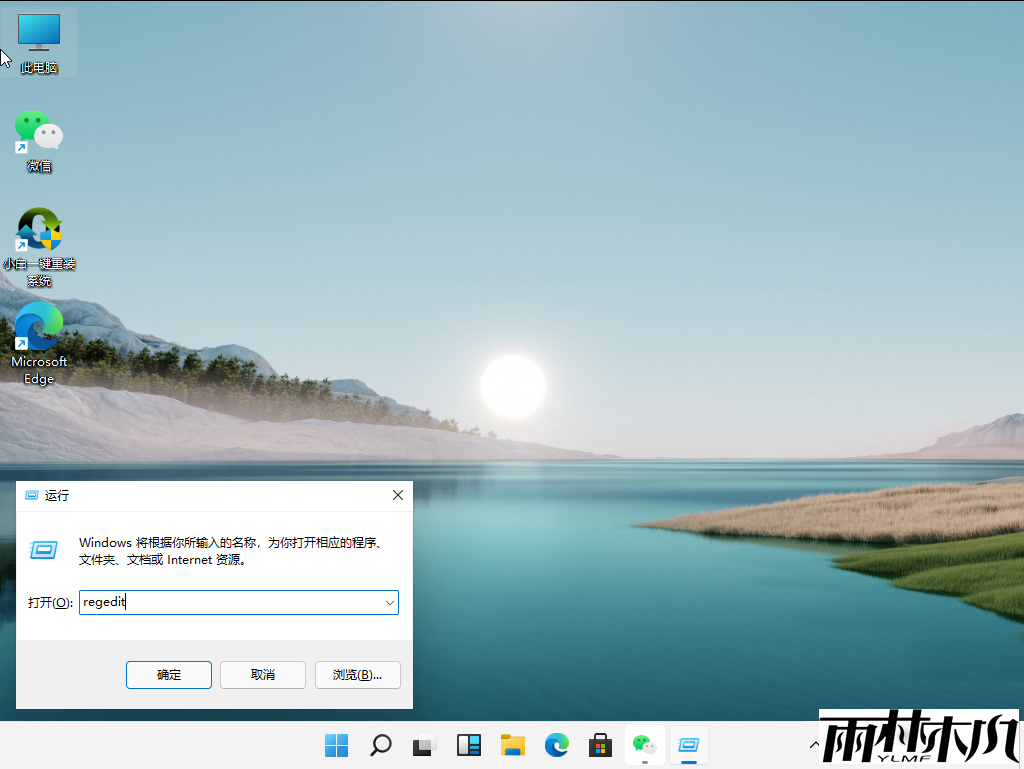1024x769 pixels.
Task: Click the regedit text input field
Action: pyautogui.click(x=230, y=603)
